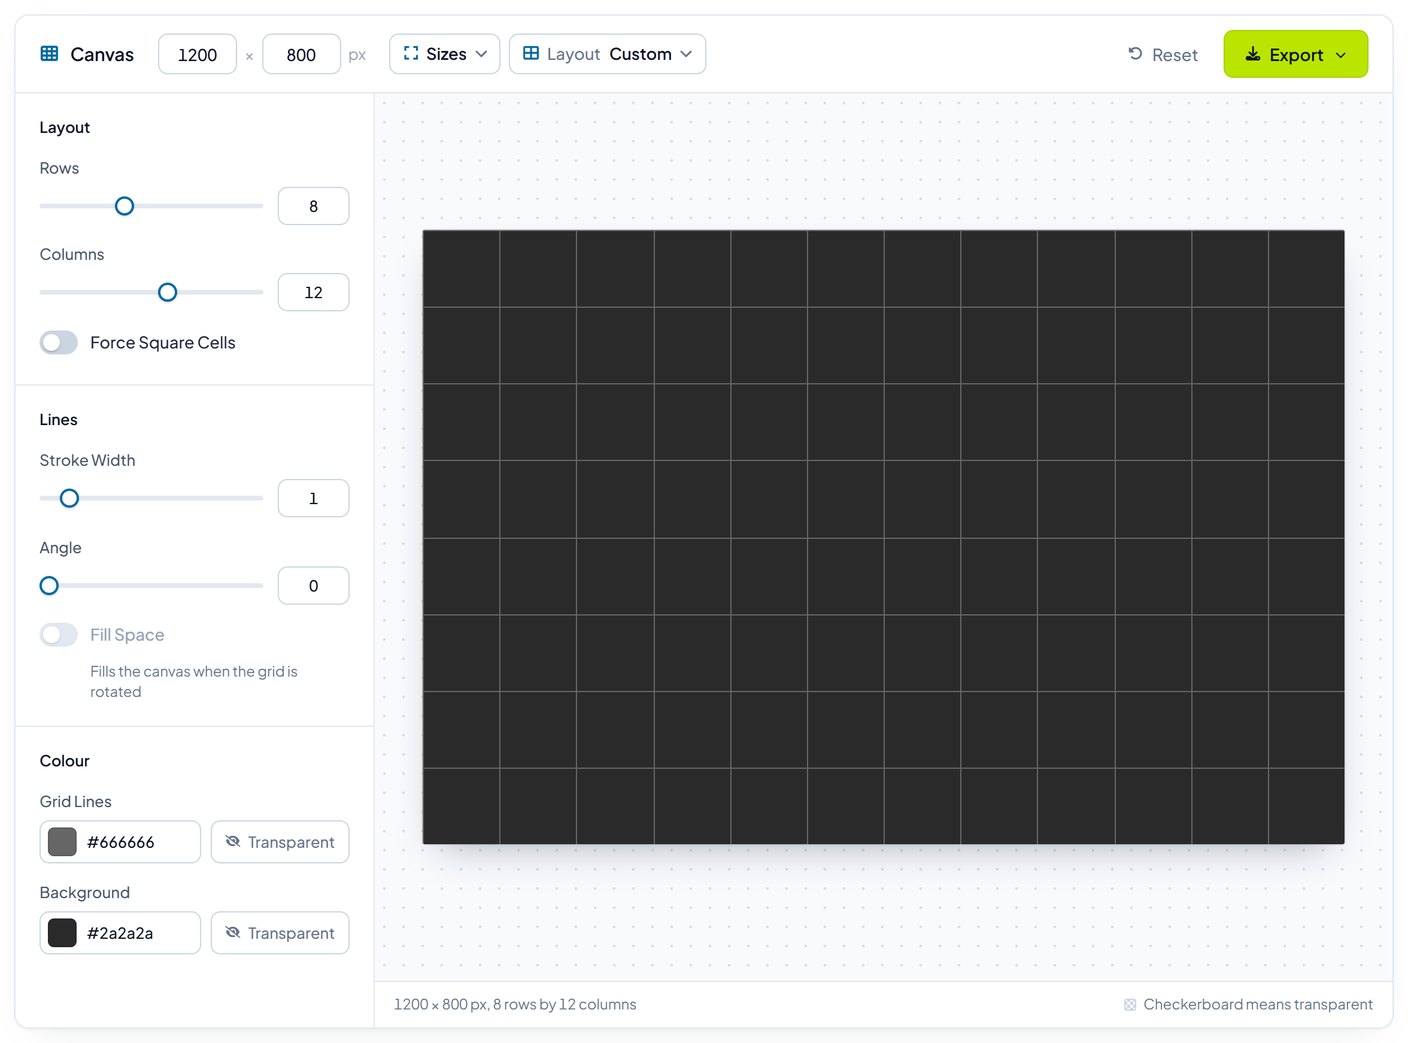Open the Grid Lines colour swatch
This screenshot has width=1408, height=1043.
[63, 842]
